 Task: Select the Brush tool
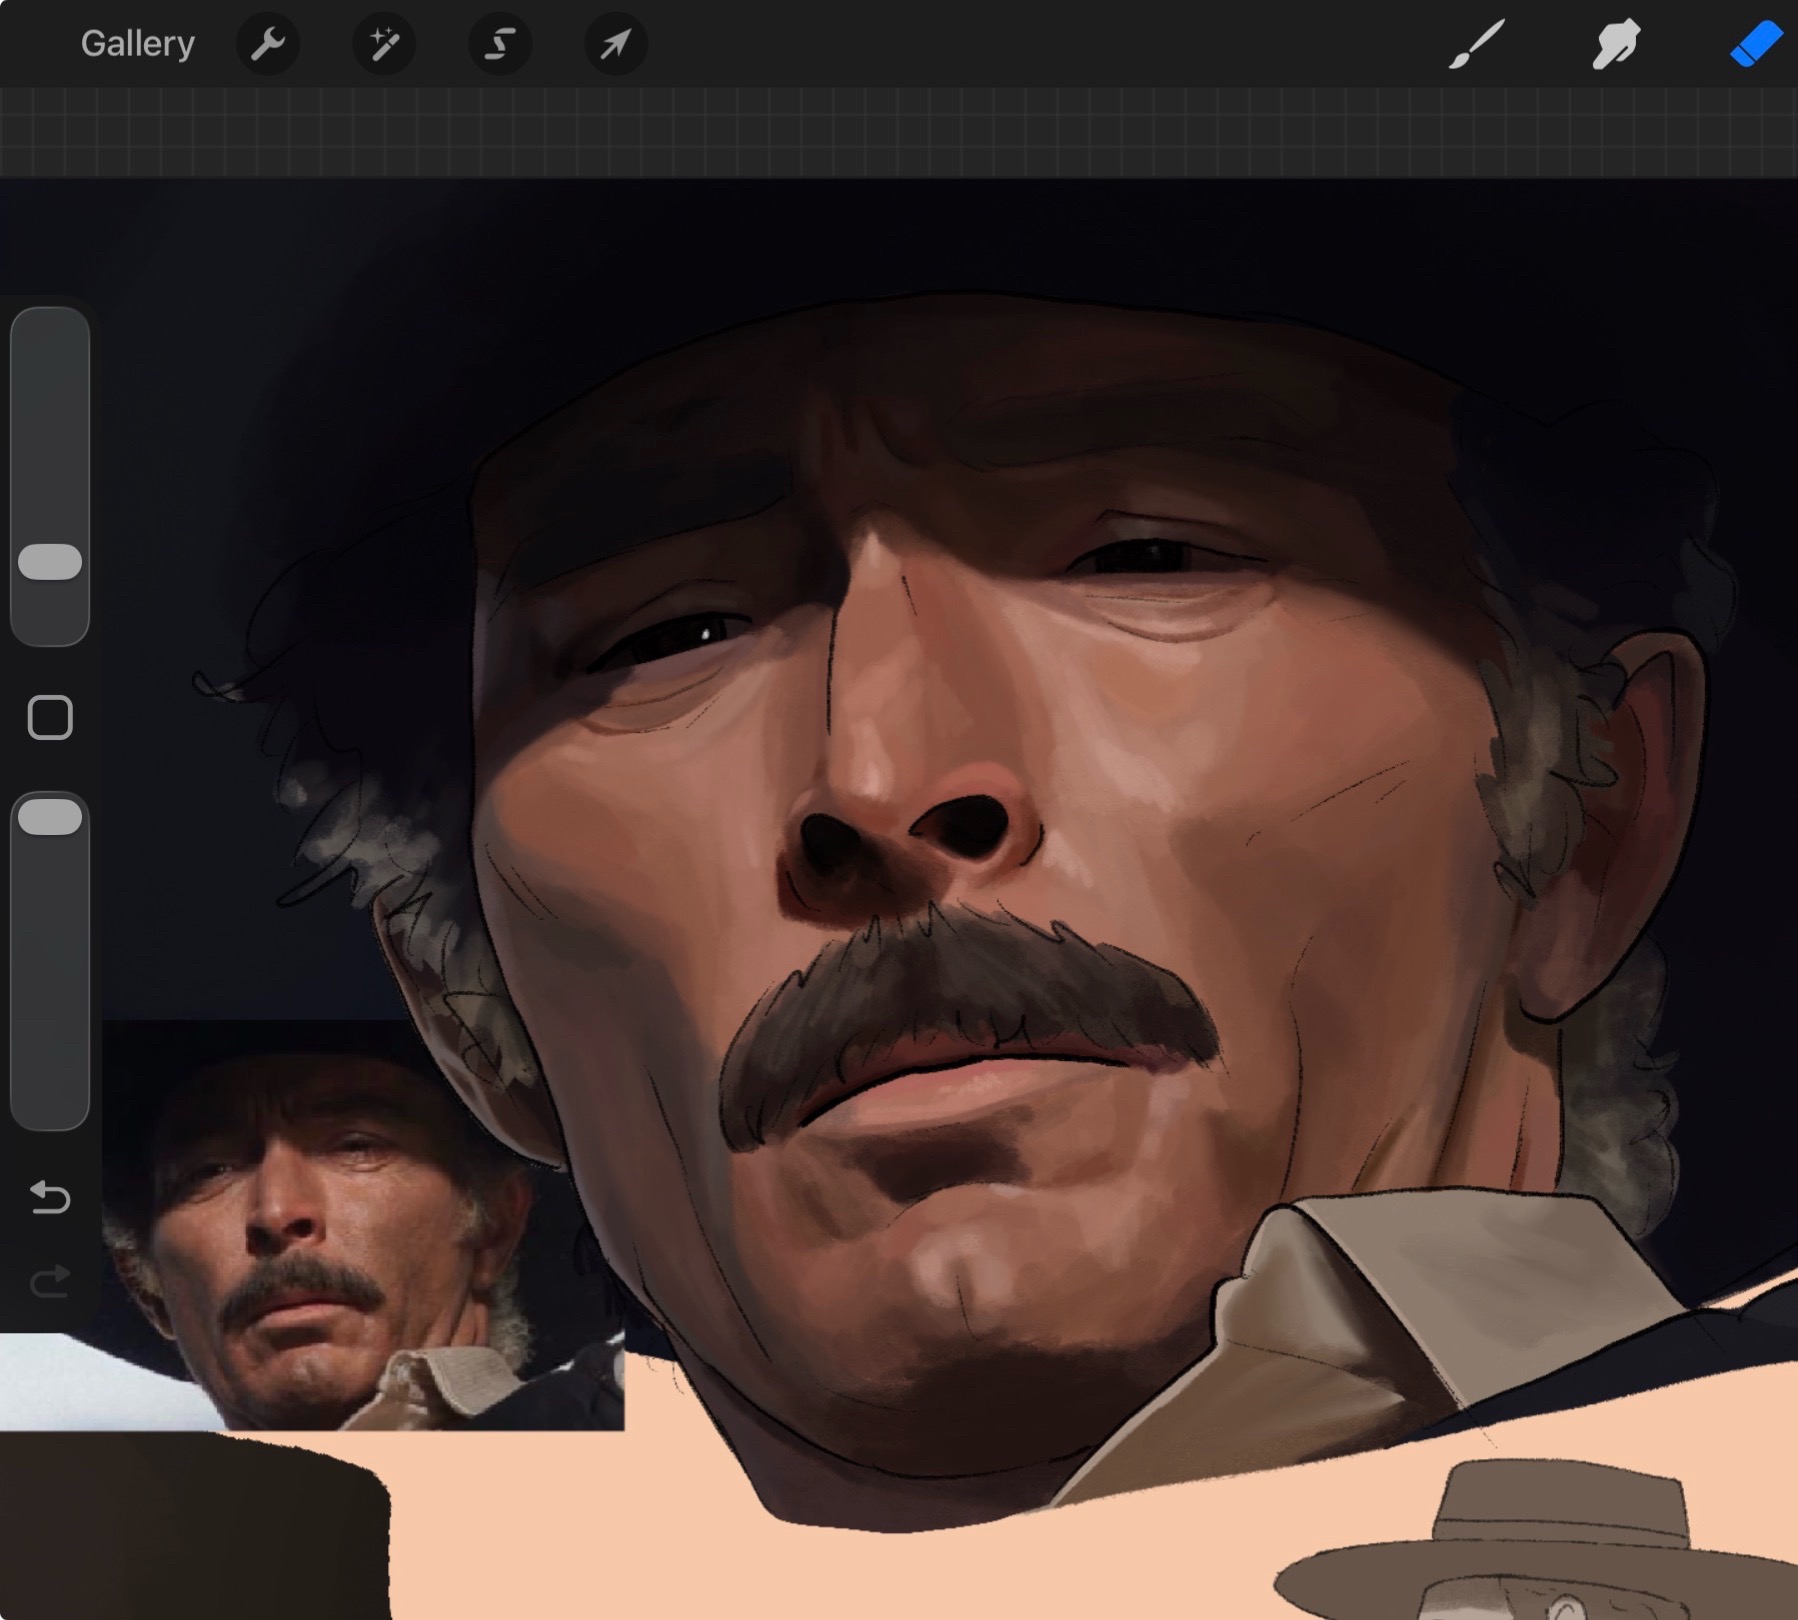1476,44
